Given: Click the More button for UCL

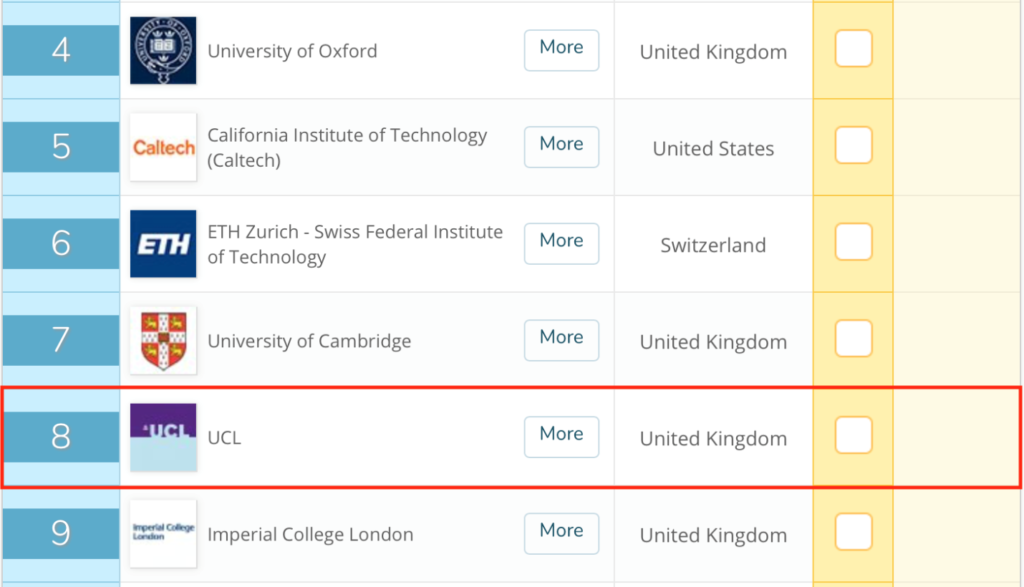Looking at the screenshot, I should point(562,437).
